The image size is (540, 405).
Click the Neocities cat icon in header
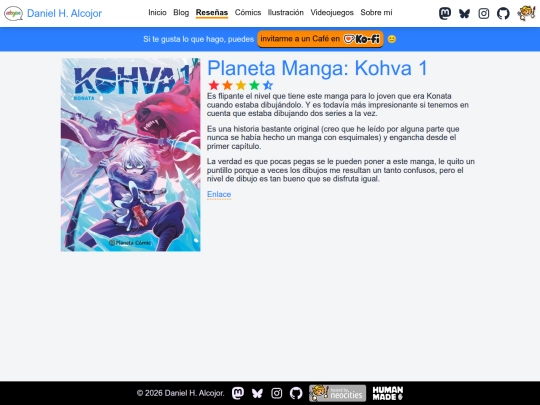pos(526,13)
